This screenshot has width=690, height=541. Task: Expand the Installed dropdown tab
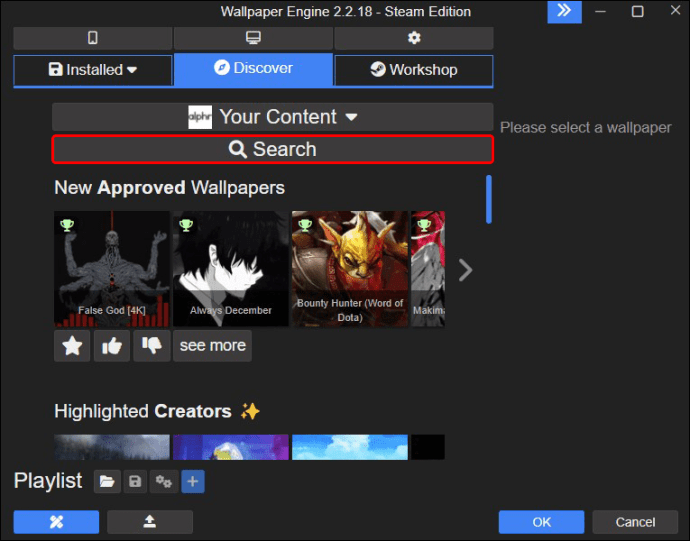[92, 70]
